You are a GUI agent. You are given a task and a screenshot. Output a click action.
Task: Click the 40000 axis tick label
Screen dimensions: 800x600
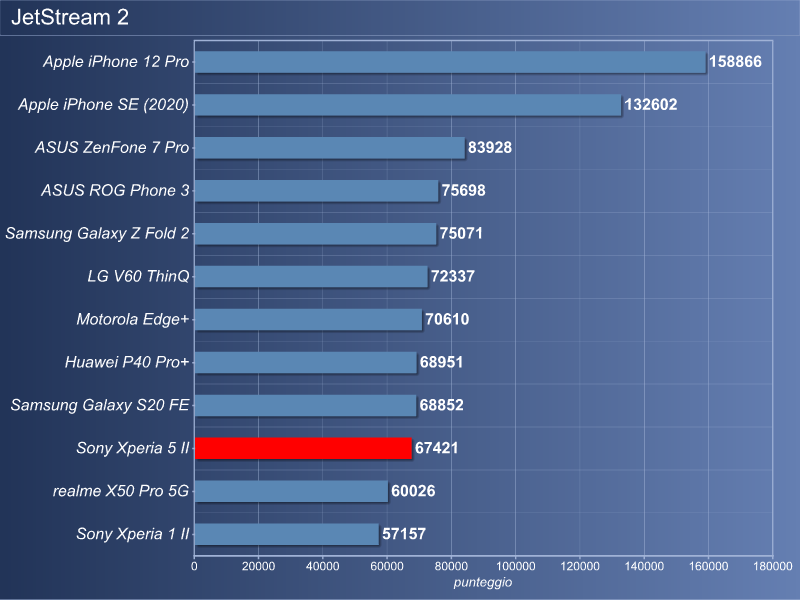(x=322, y=566)
